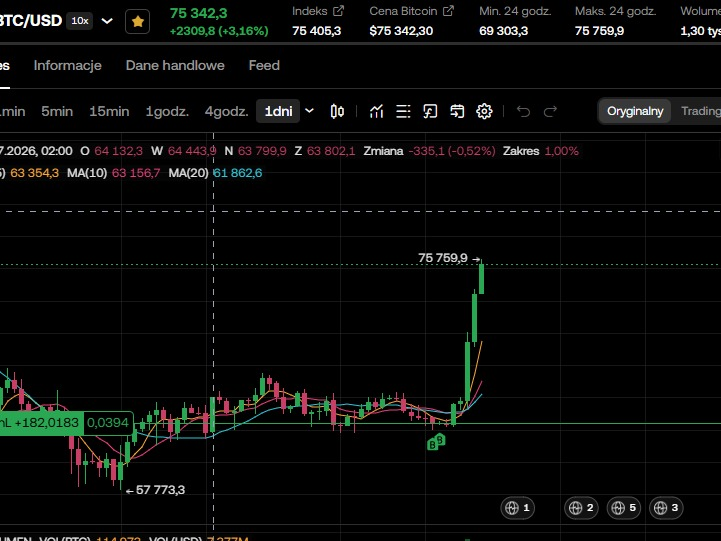
Task: Toggle the favorite star for BTC/USD
Action: (x=137, y=22)
